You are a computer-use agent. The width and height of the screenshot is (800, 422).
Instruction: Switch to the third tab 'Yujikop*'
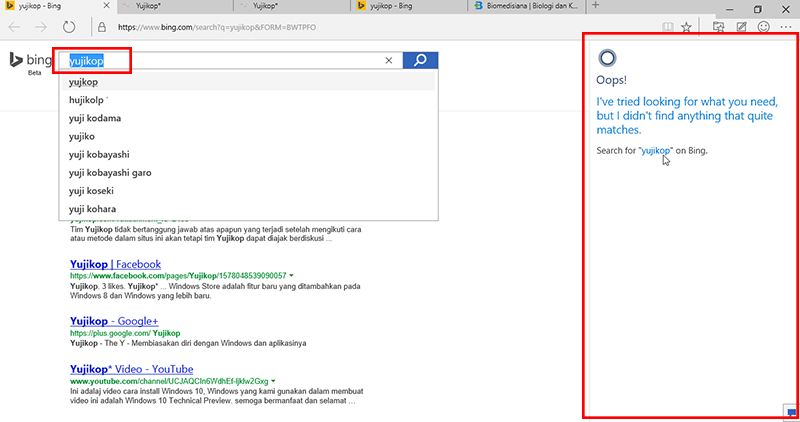[x=292, y=6]
